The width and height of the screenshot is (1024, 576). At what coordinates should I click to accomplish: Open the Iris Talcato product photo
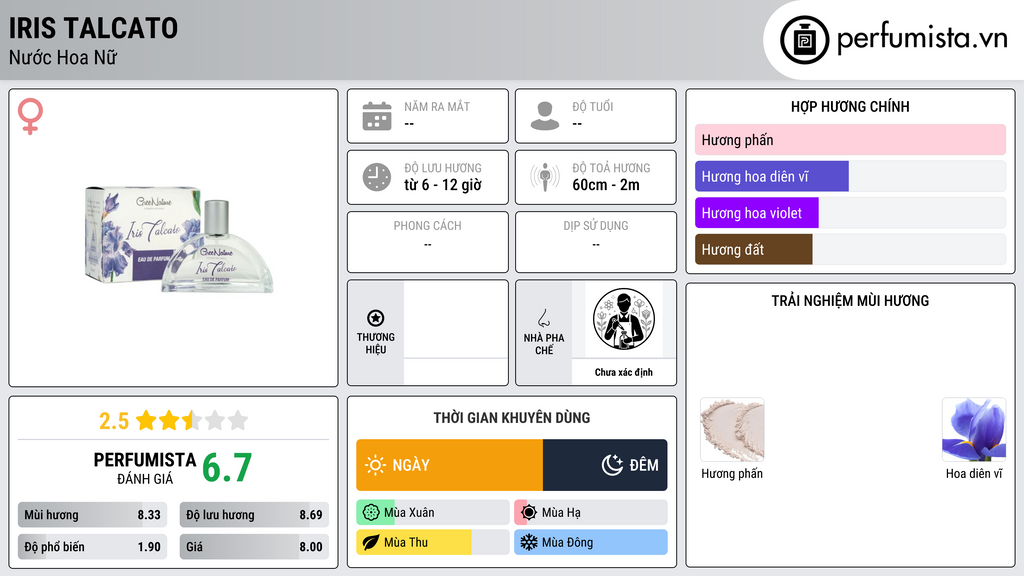click(178, 239)
